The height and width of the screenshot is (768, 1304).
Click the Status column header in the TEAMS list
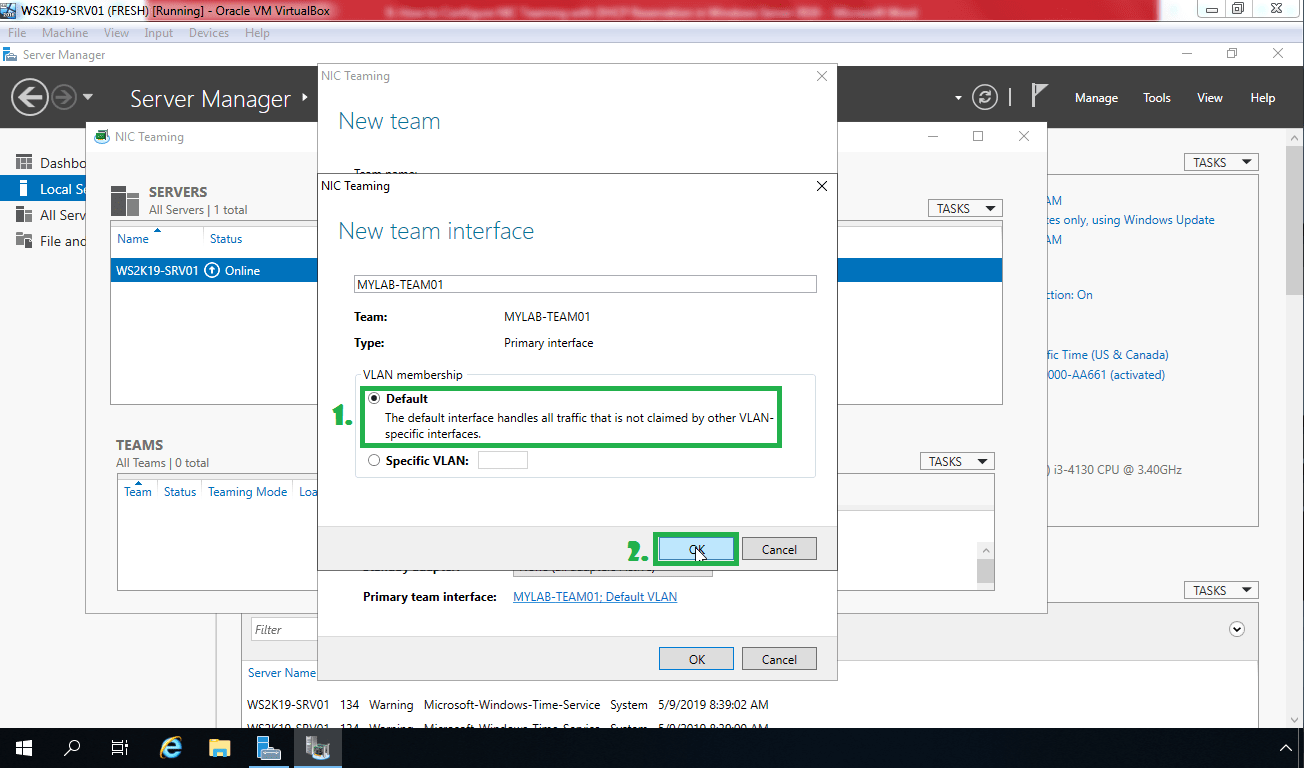pyautogui.click(x=180, y=492)
